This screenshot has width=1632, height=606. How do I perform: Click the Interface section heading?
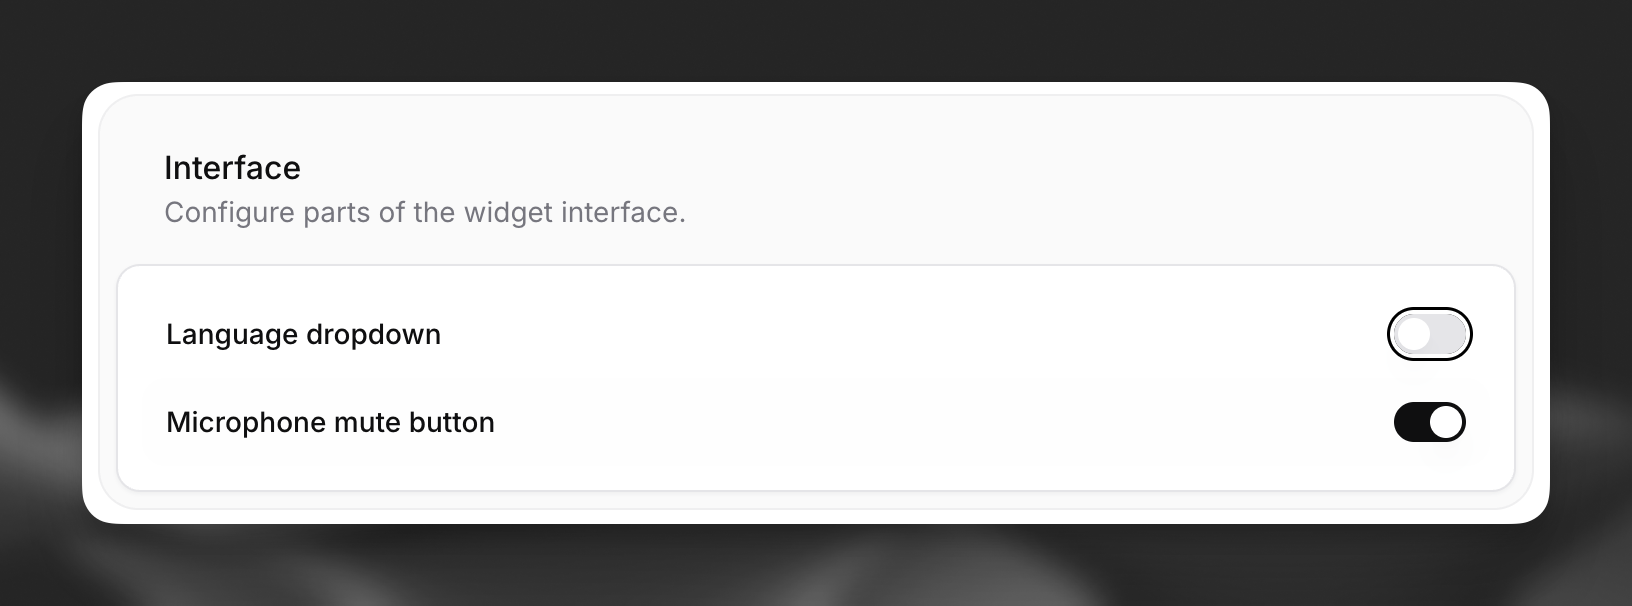coord(232,167)
